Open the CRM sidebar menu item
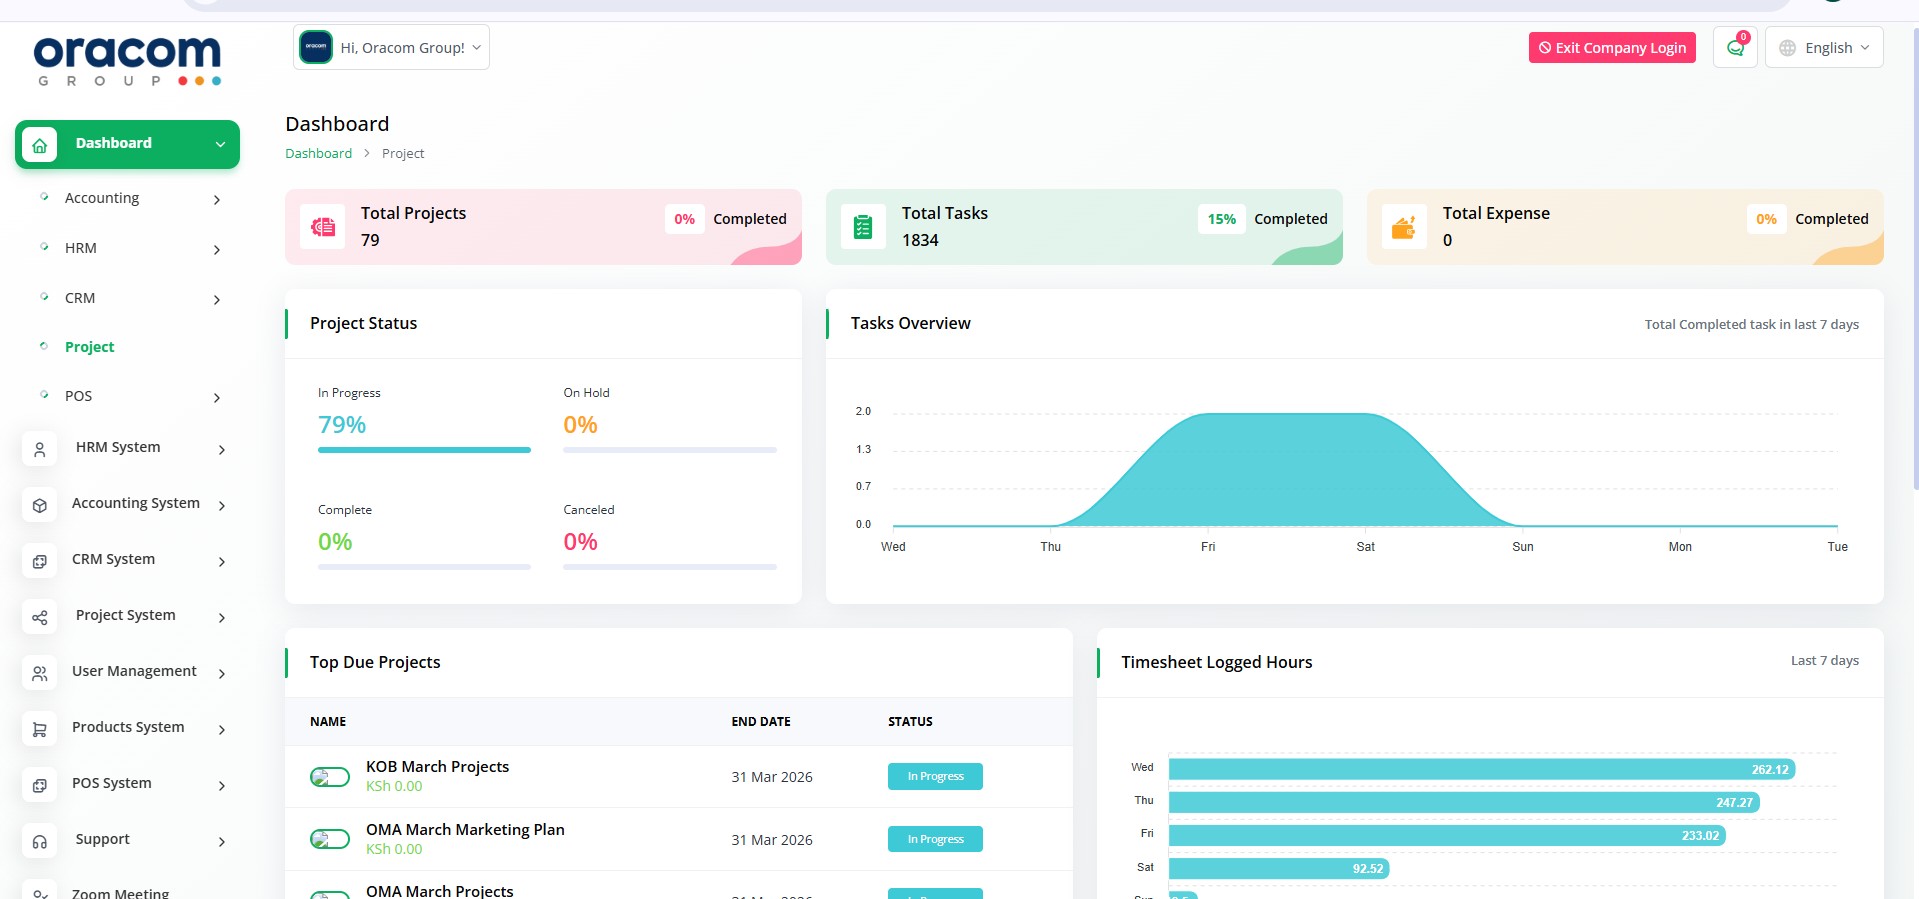 pos(80,298)
